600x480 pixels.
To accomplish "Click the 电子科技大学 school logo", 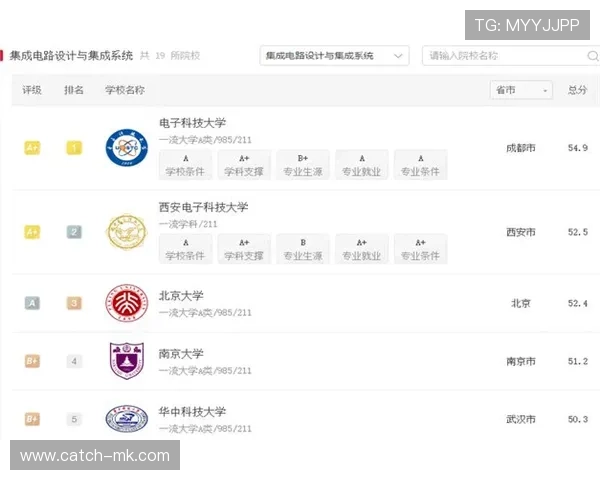I will 126,148.
